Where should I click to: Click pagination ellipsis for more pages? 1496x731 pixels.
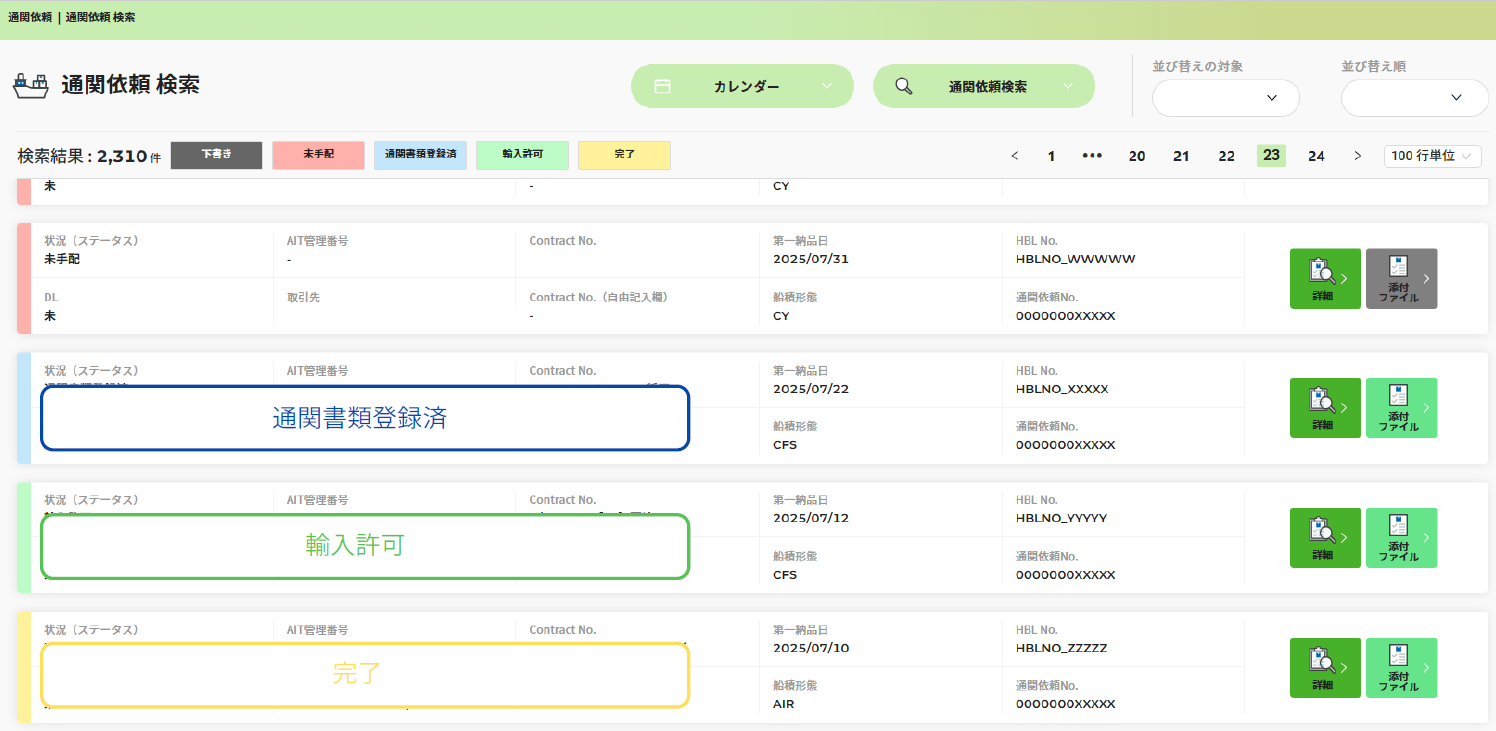(x=1092, y=156)
